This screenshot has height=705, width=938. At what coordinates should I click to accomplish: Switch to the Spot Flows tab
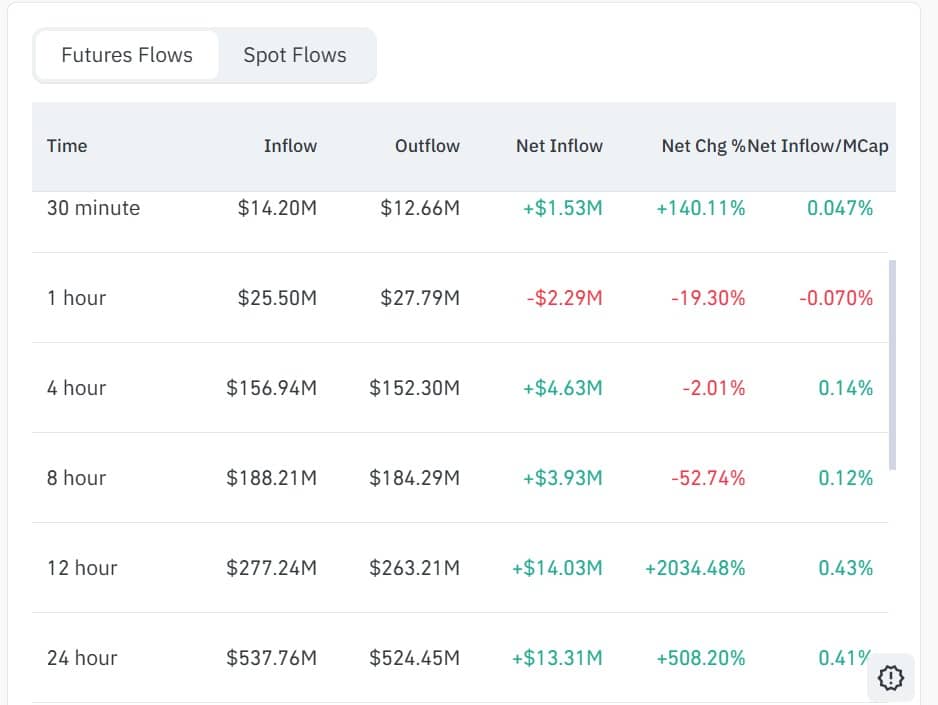click(x=294, y=55)
